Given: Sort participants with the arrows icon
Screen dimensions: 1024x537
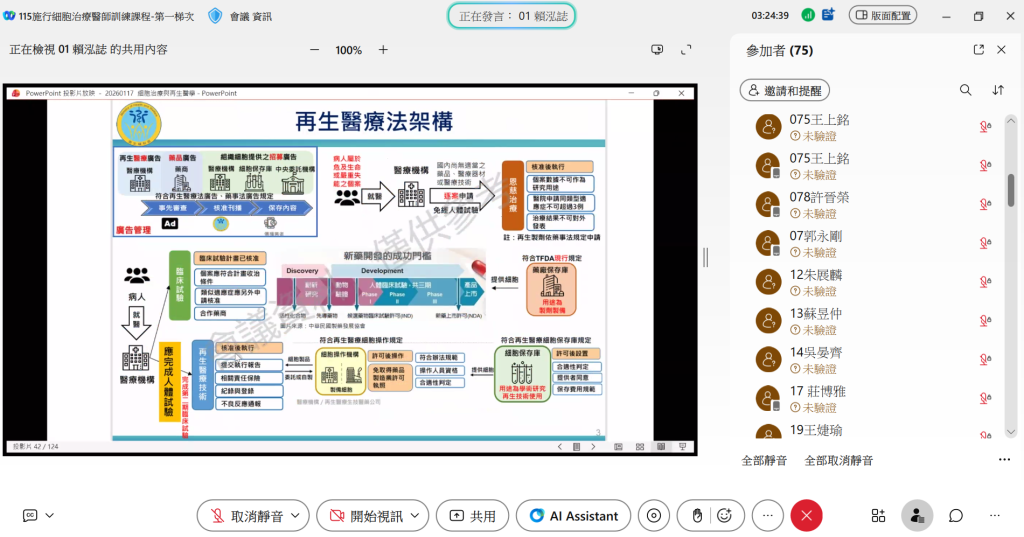Looking at the screenshot, I should pyautogui.click(x=998, y=90).
